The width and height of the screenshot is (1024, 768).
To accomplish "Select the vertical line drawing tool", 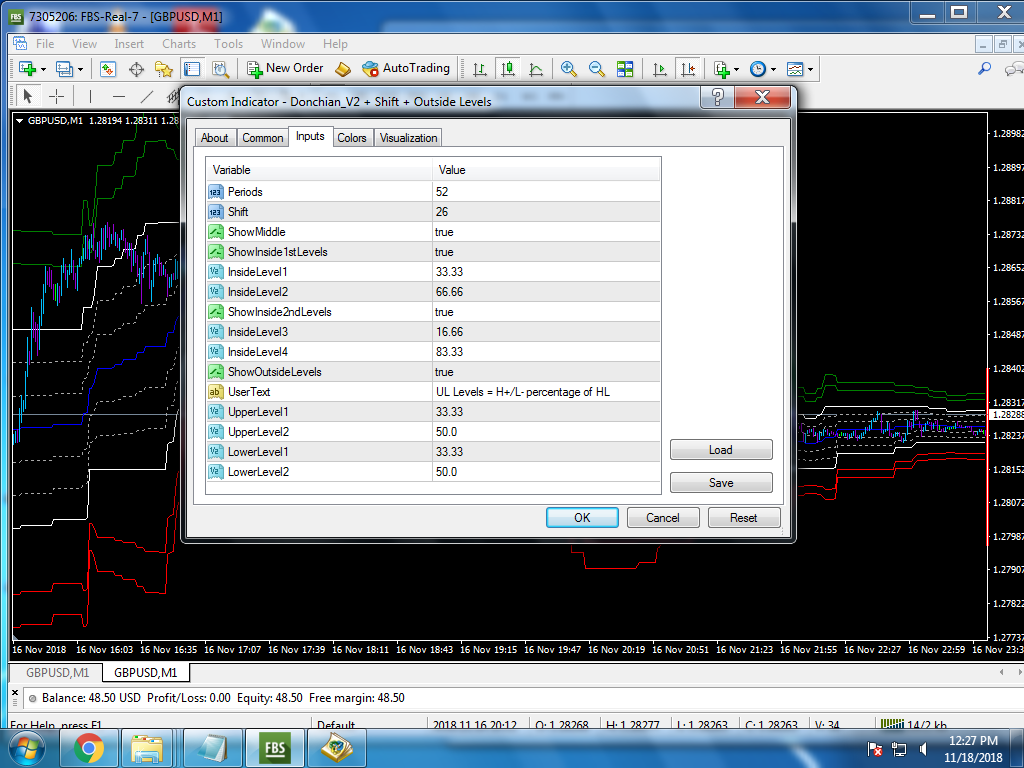I will (x=90, y=97).
